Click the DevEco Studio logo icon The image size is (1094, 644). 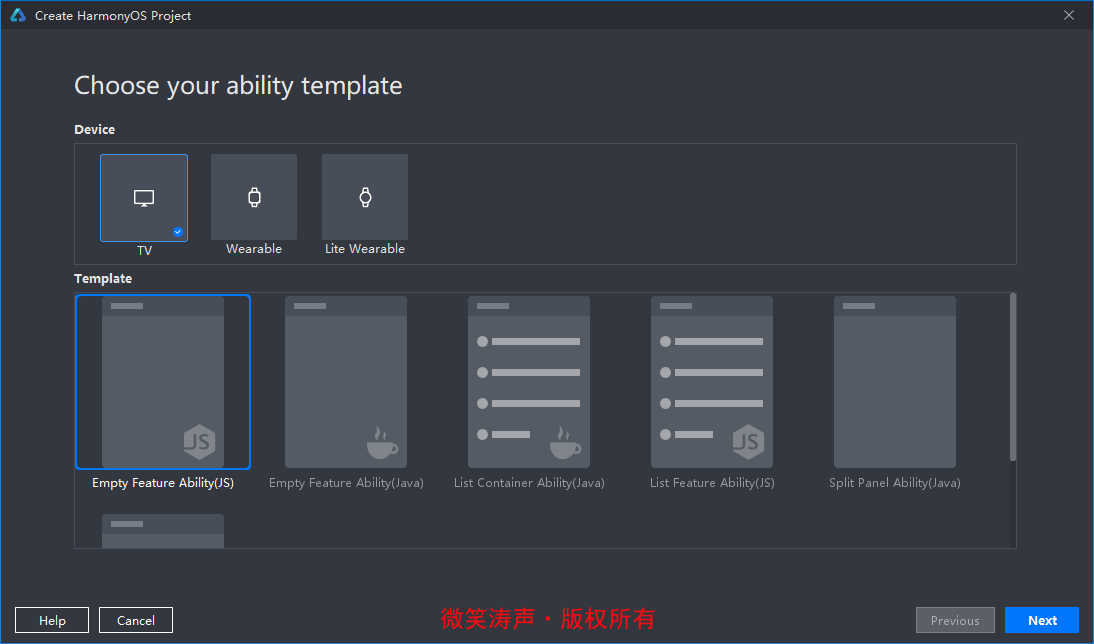[x=18, y=15]
